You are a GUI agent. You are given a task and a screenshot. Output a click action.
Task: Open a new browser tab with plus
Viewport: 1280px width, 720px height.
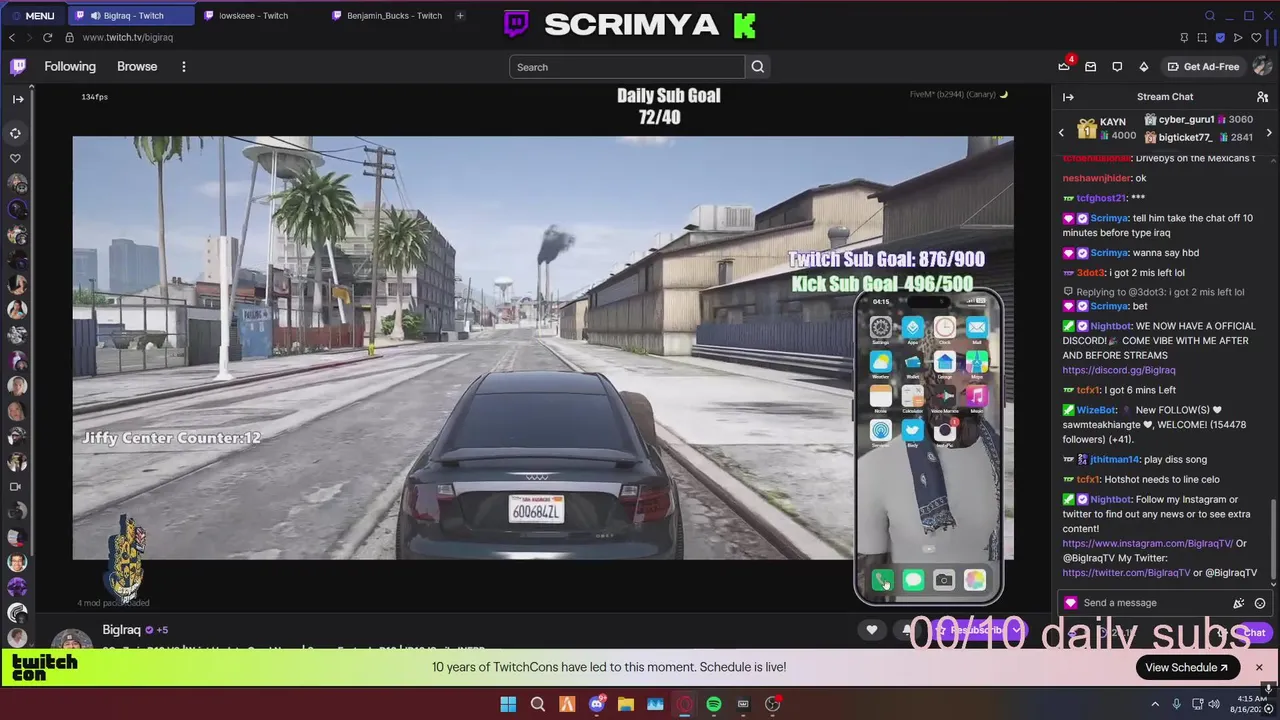pos(460,15)
